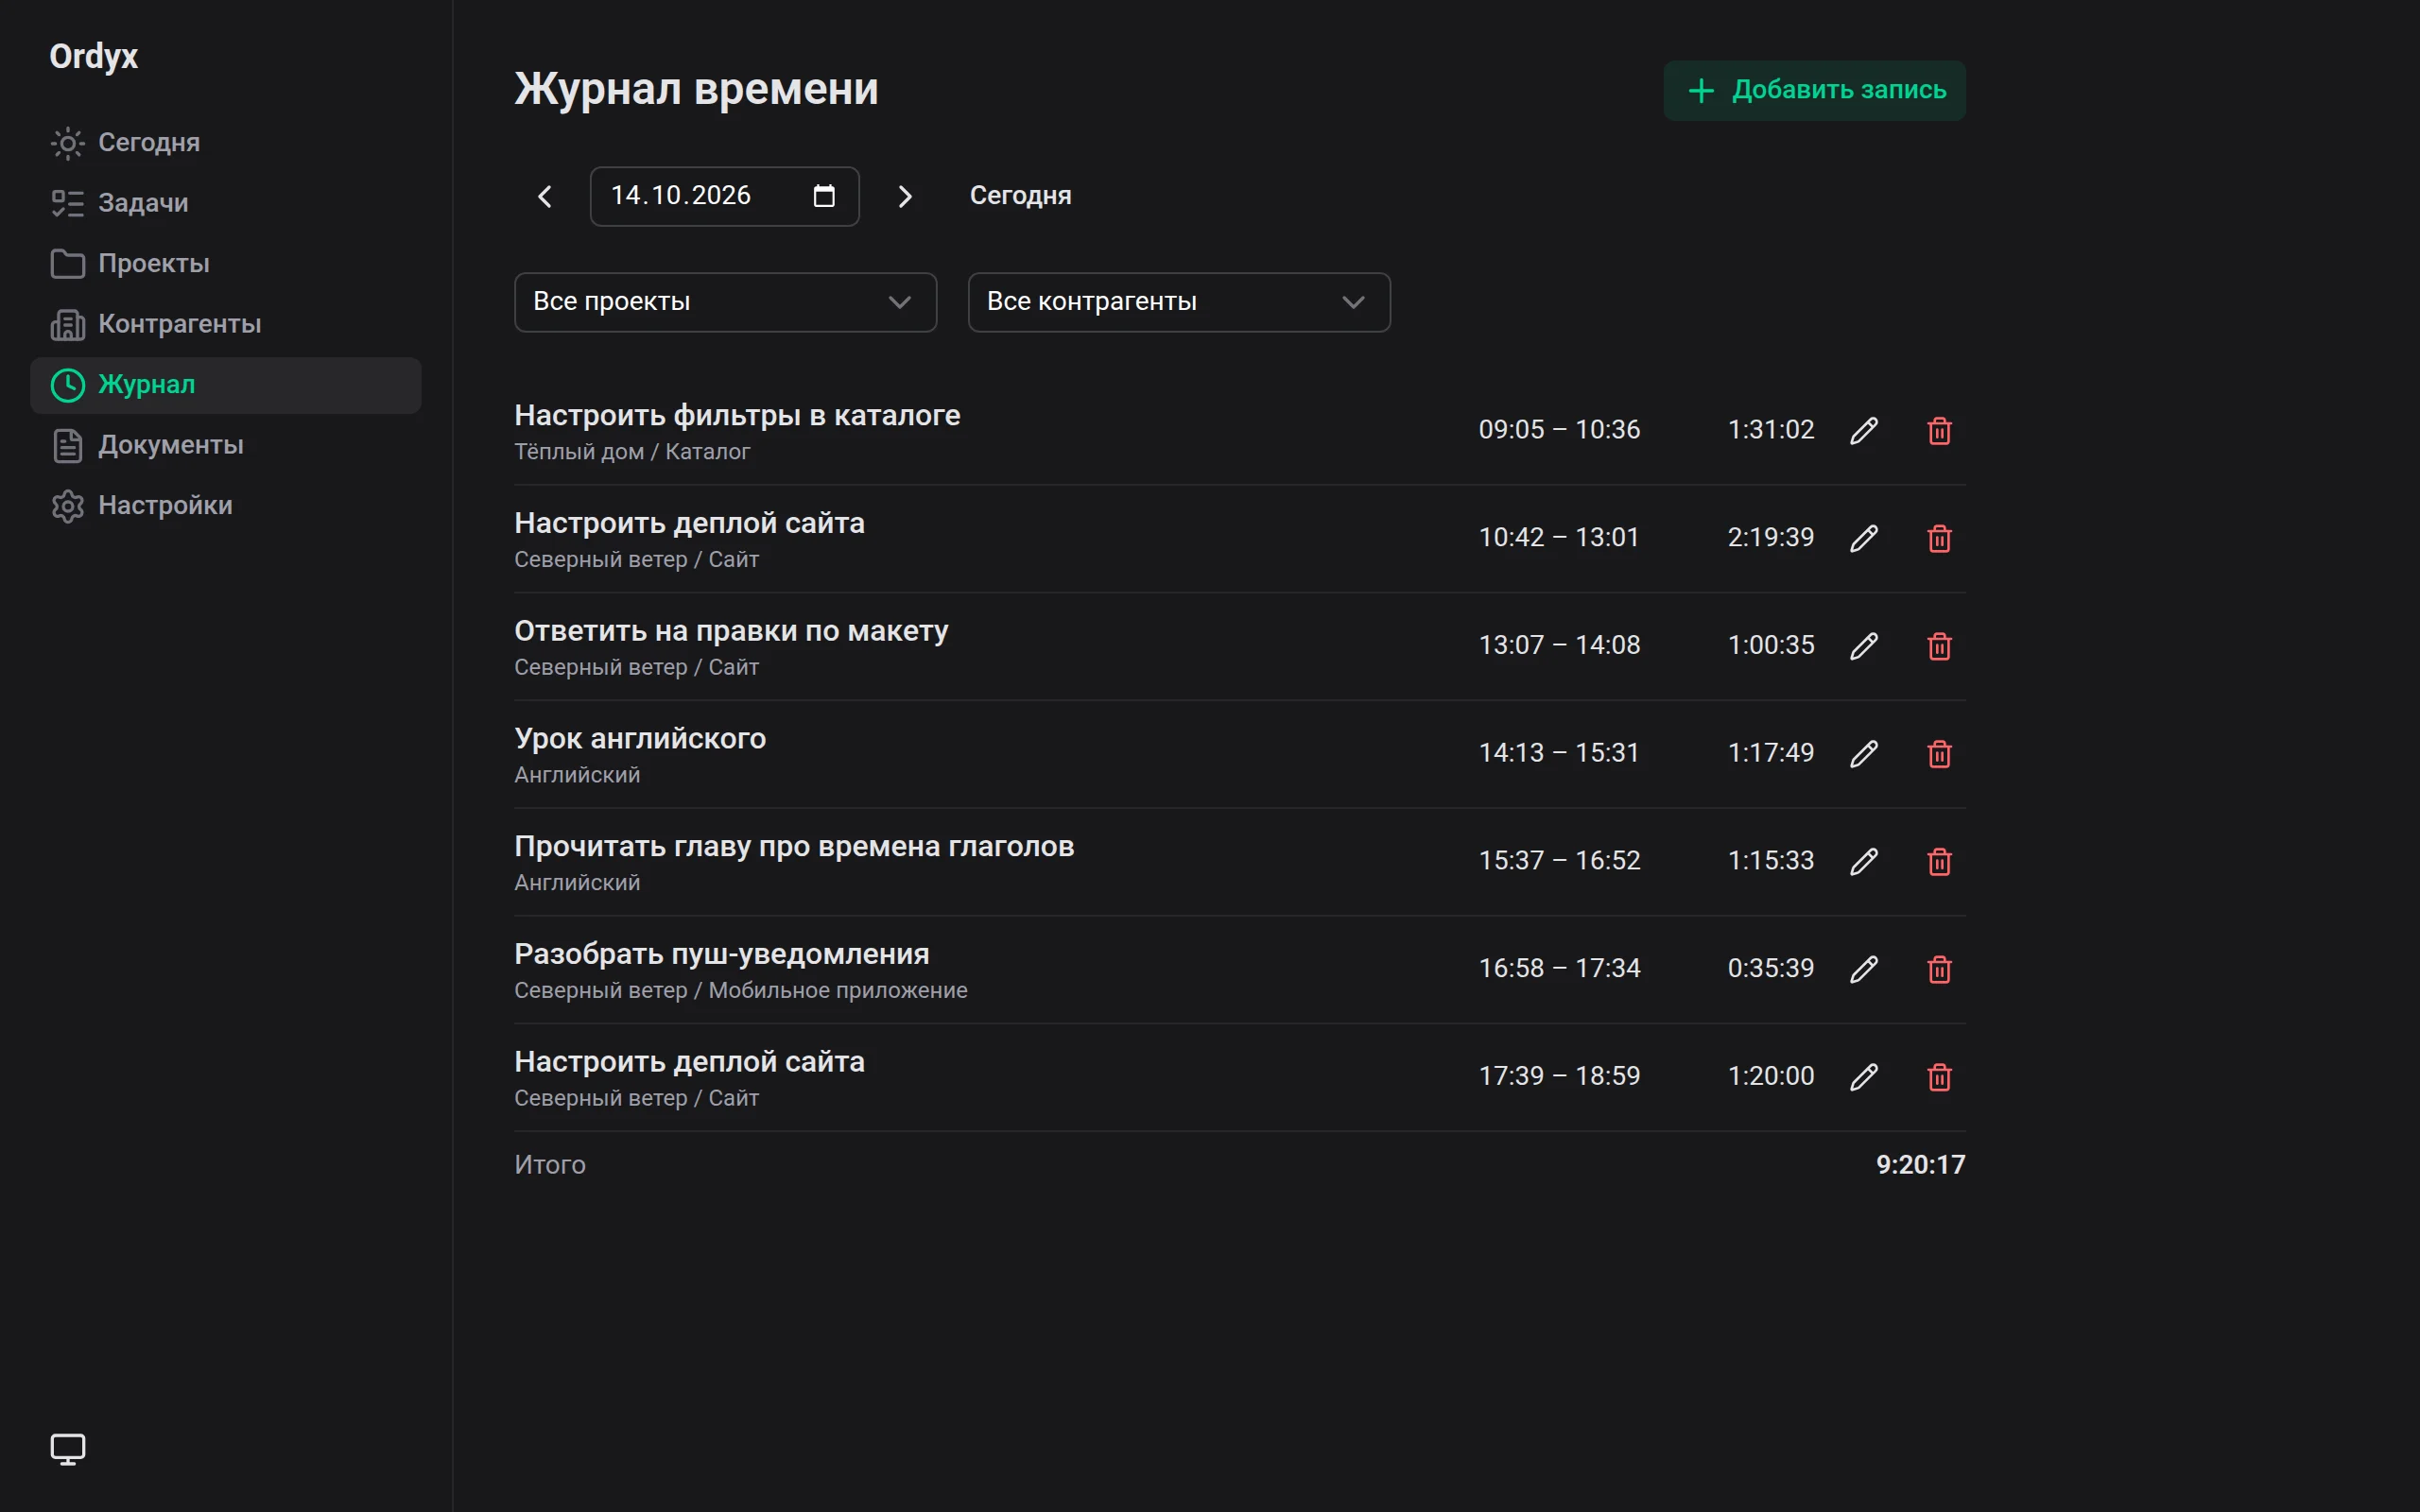Click the Настроить фильтры в каталоге title
This screenshot has height=1512, width=2420.
pos(737,415)
